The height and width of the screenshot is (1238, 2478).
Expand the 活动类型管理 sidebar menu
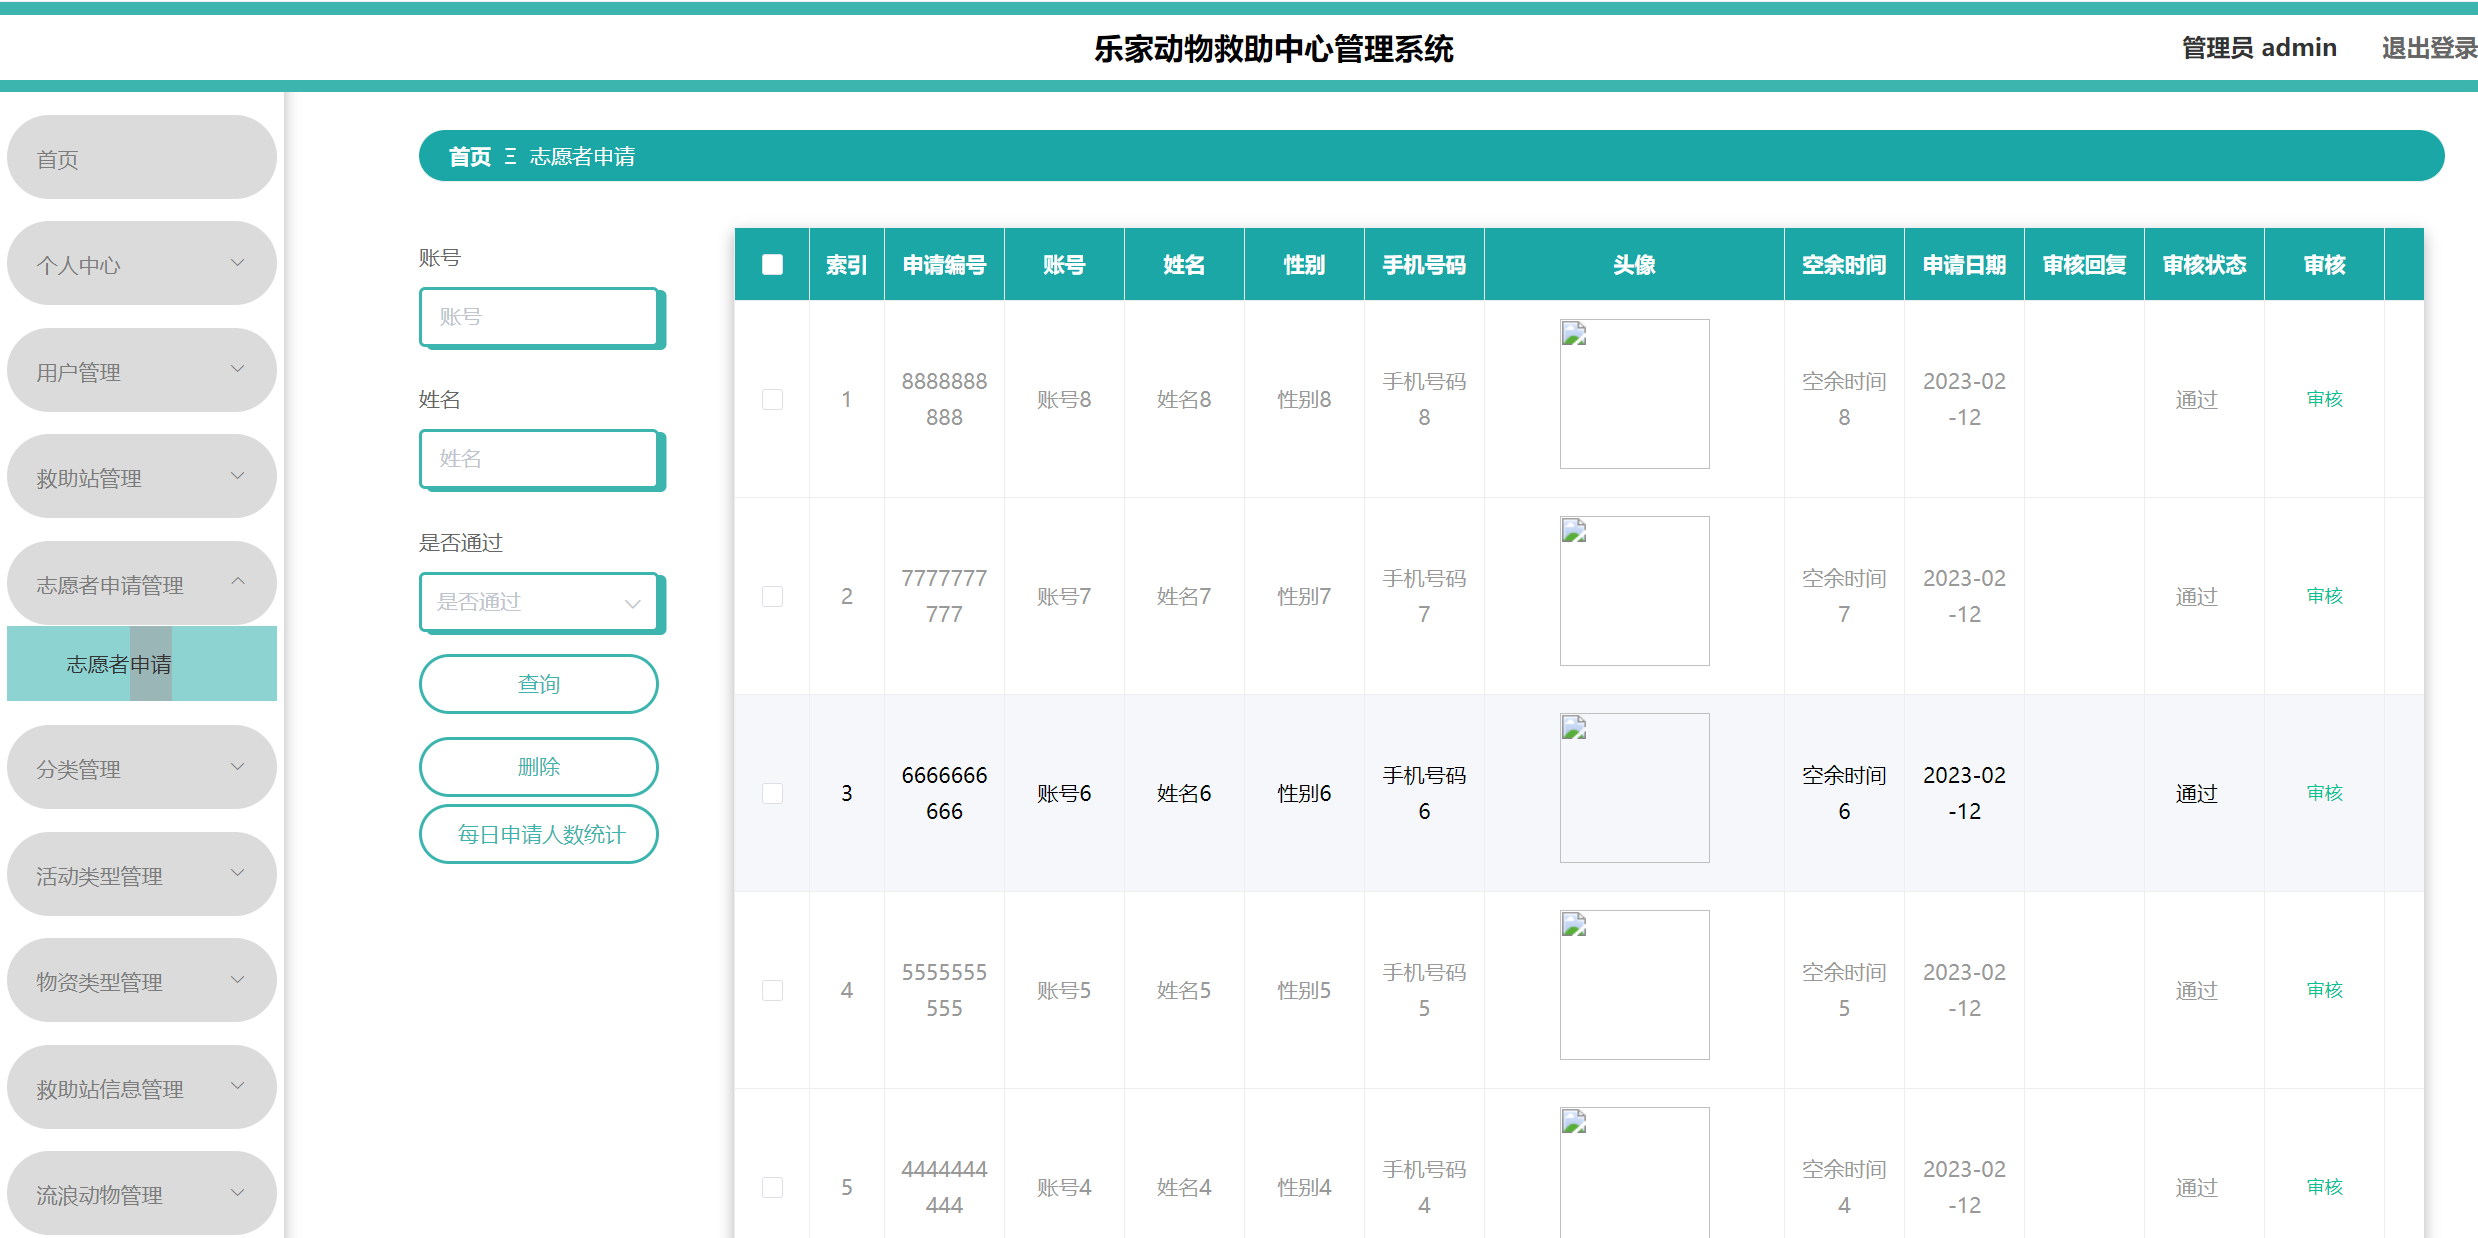pyautogui.click(x=141, y=875)
